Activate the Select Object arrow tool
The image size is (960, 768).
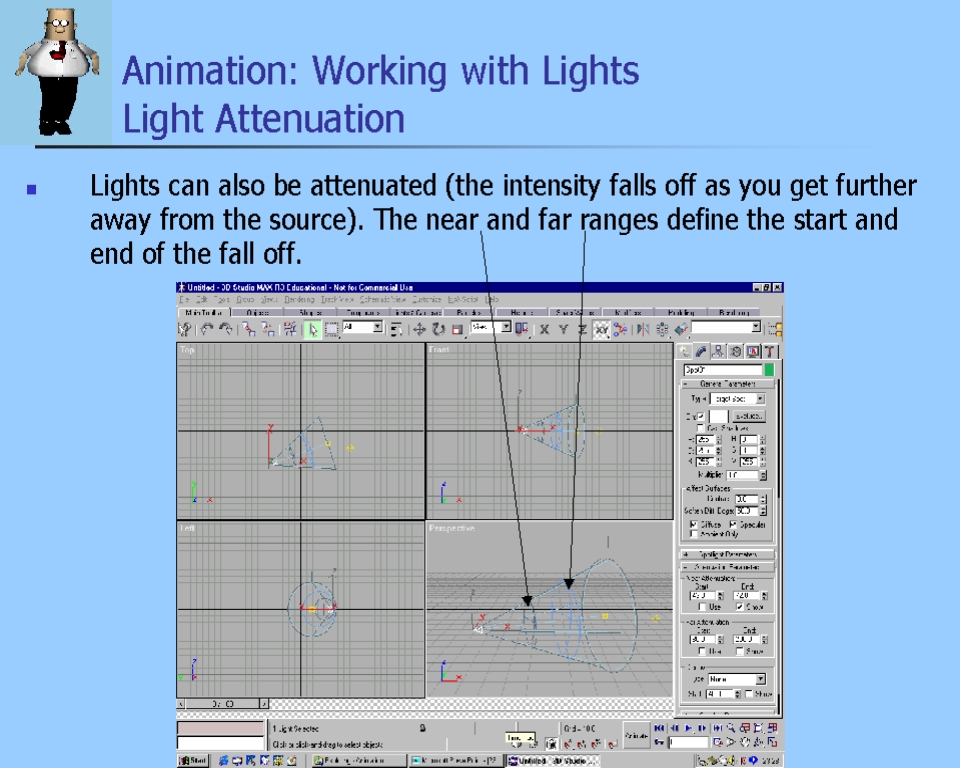coord(312,328)
